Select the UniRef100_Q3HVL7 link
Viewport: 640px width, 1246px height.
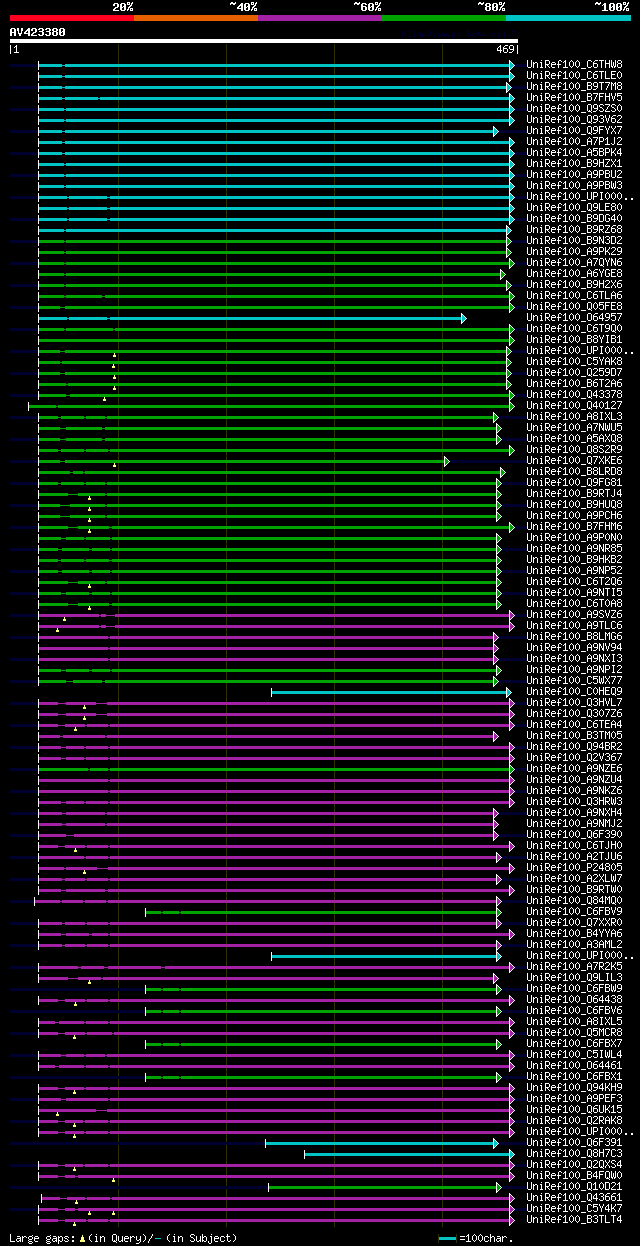pyautogui.click(x=574, y=703)
